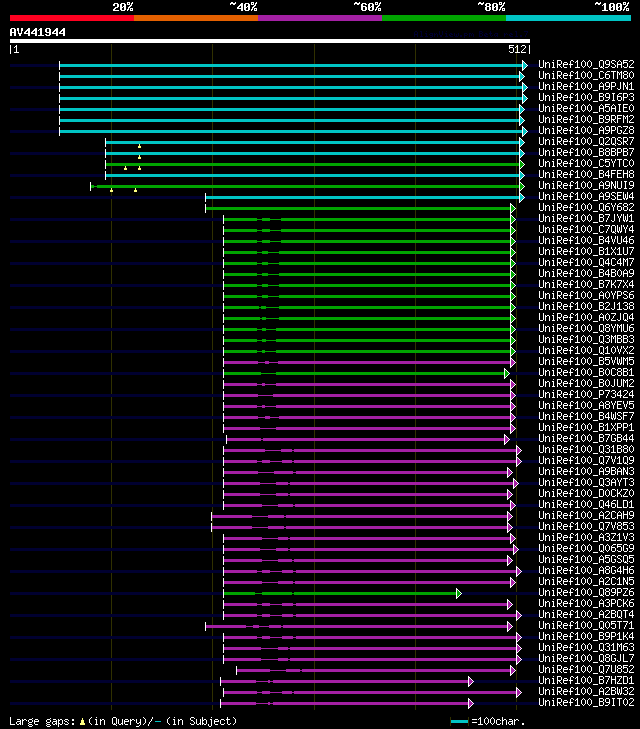640x729 pixels.
Task: Open hit label UniRef100_A0ZJQ4
Action: (586, 318)
